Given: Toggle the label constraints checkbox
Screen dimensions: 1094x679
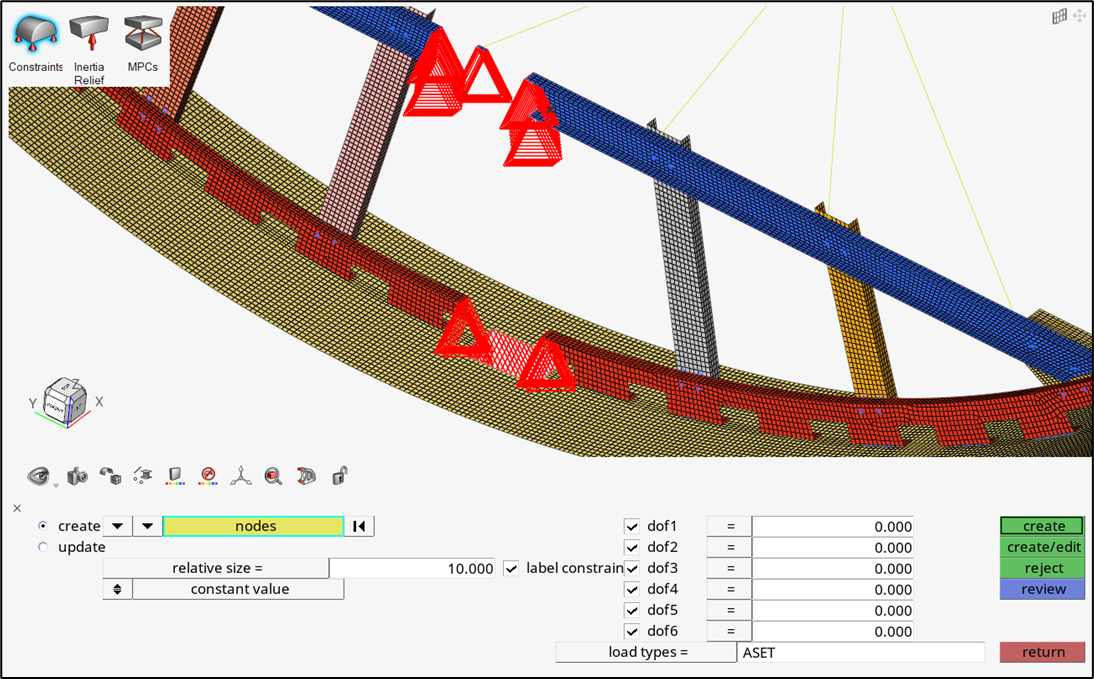Looking at the screenshot, I should point(512,568).
